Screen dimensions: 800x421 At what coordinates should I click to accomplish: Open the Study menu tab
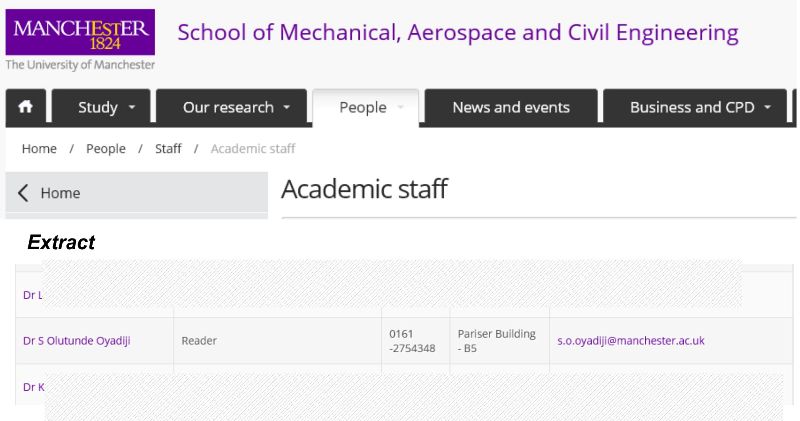point(101,107)
